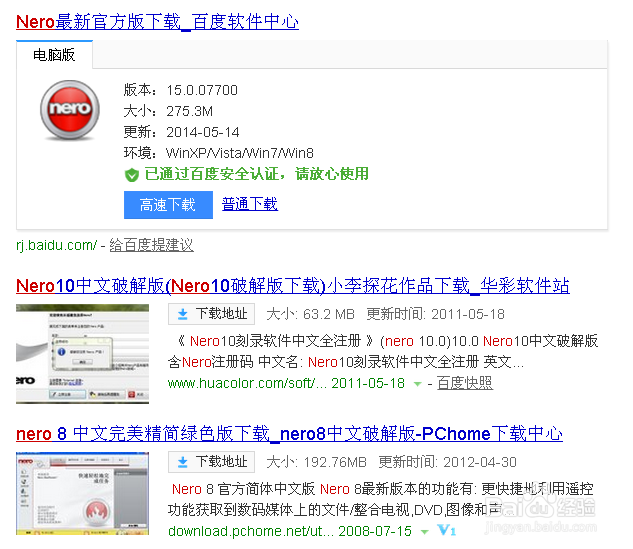The image size is (633, 549).
Task: Open nero 8 中文完美精简绿色版 PChome result title
Action: click(x=289, y=434)
